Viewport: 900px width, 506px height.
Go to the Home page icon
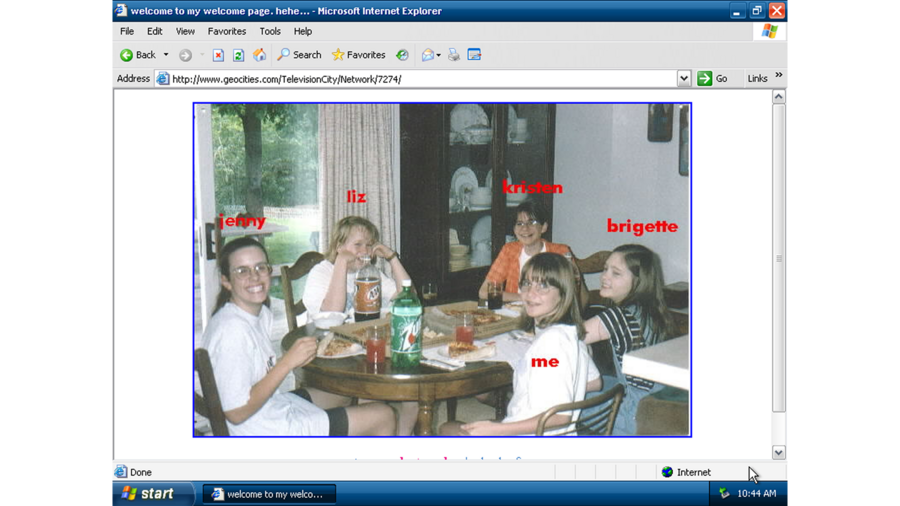tap(259, 55)
